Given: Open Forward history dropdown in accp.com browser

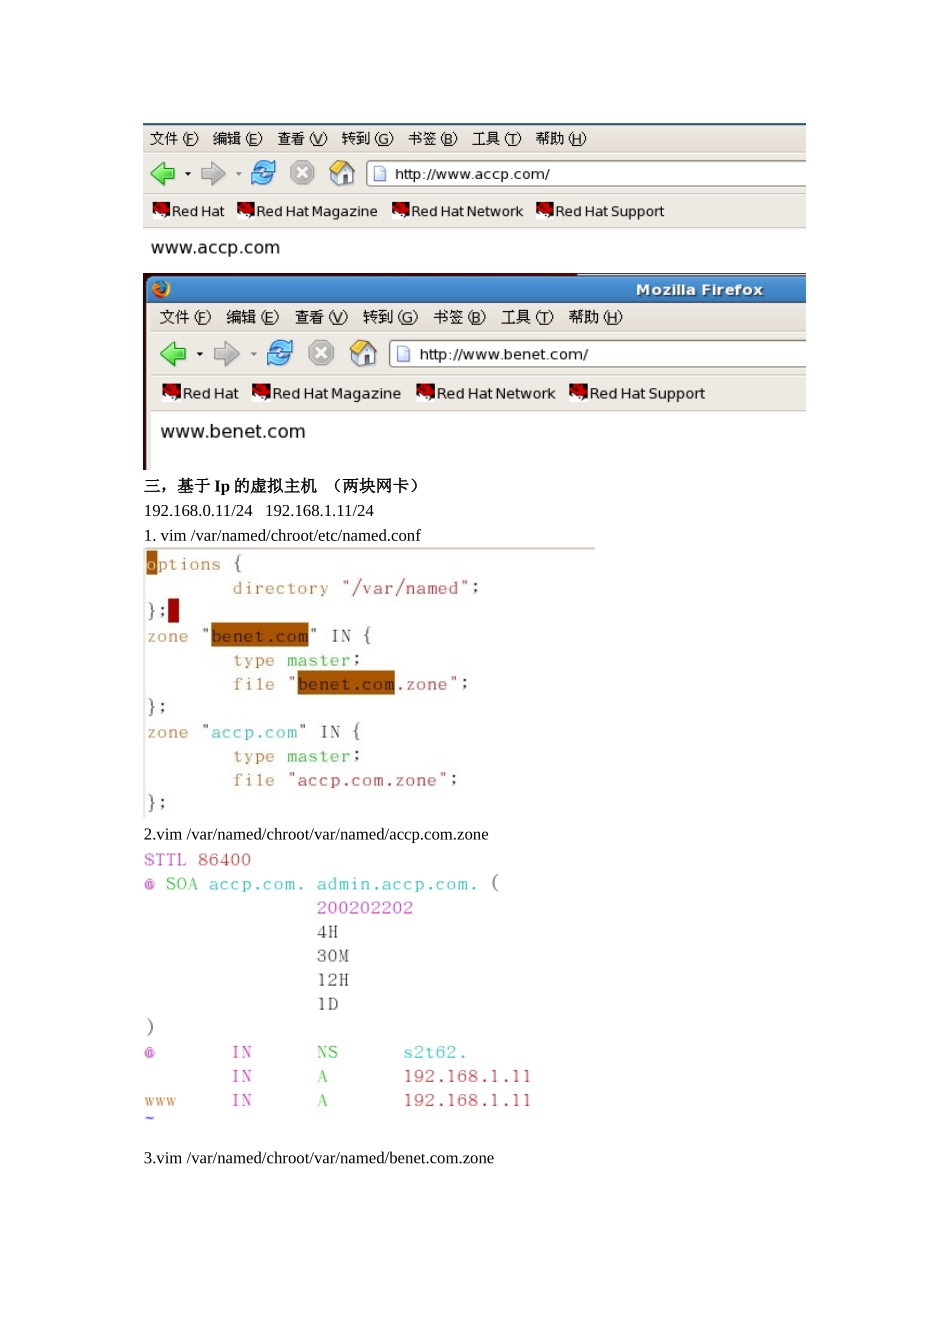Looking at the screenshot, I should 238,175.
